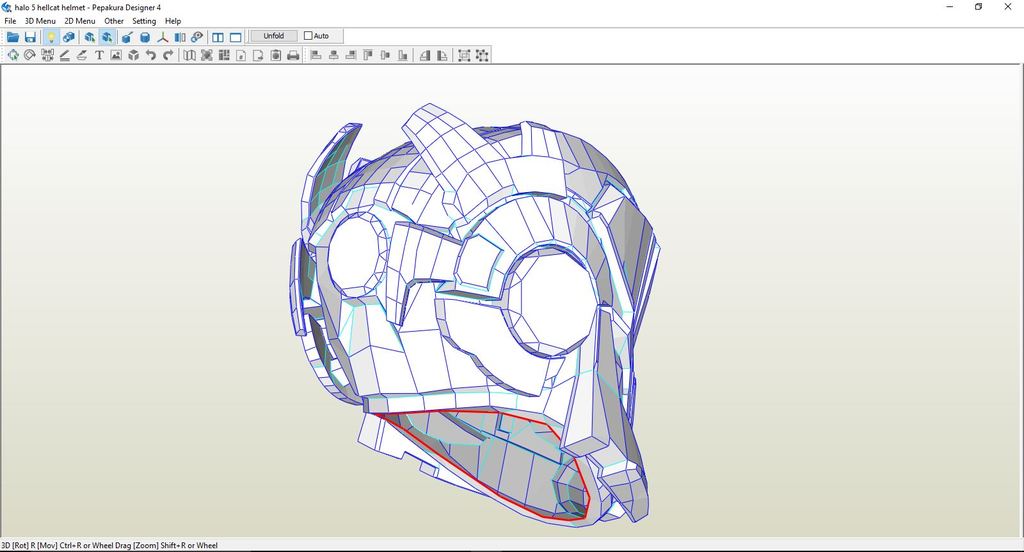Click the Print printer icon
Screen dimensions: 1024x552
293,56
